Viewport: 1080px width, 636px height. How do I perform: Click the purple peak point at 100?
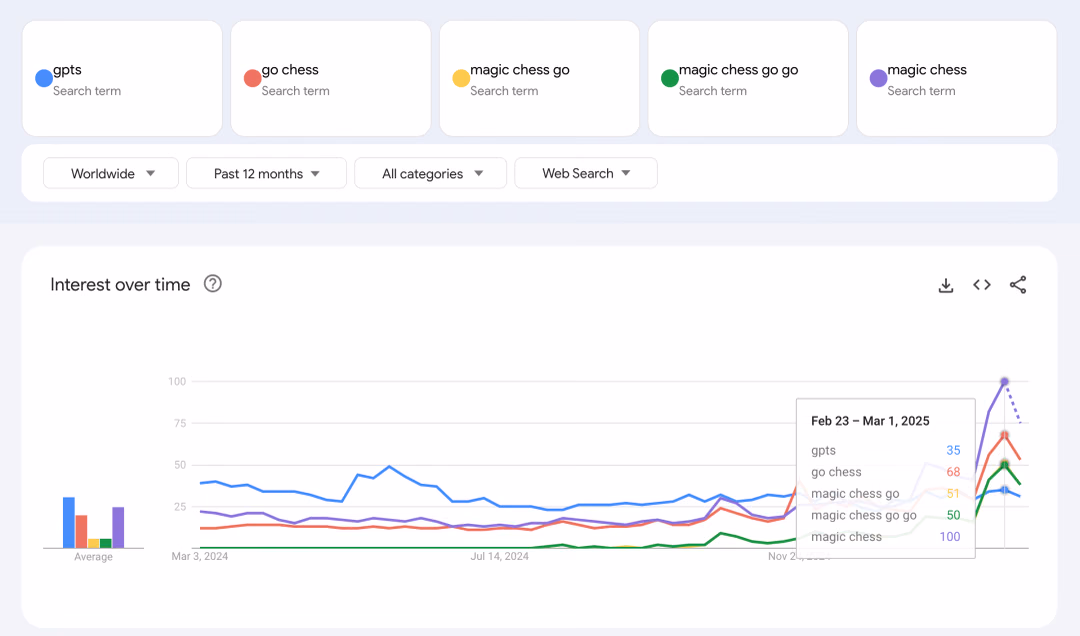click(1004, 382)
